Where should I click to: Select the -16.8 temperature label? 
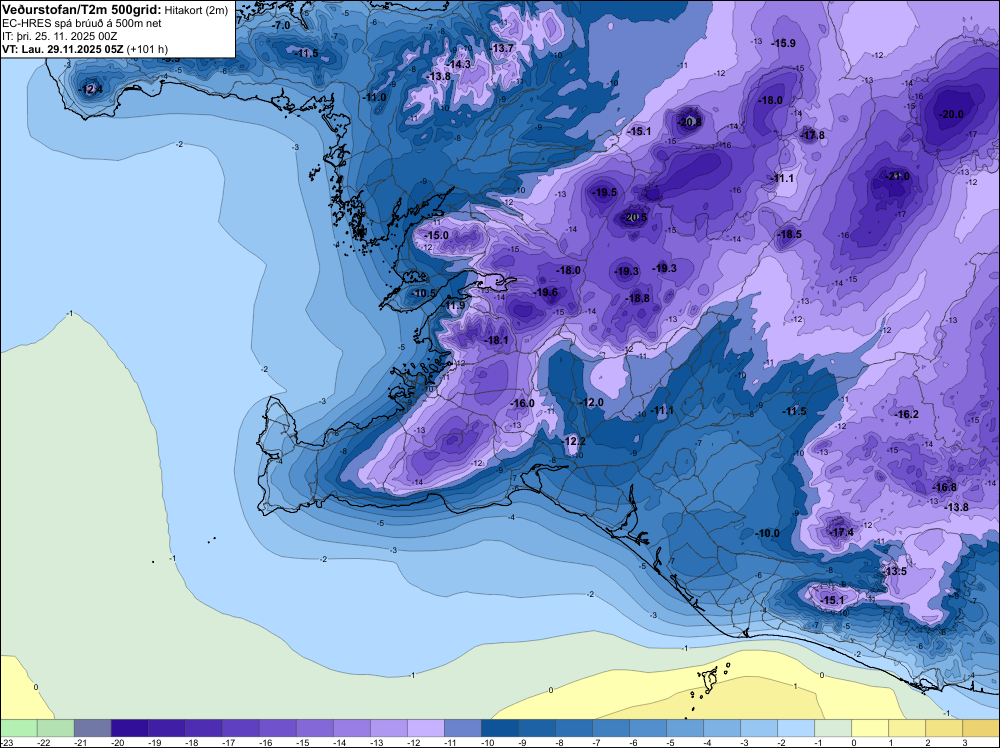coord(945,487)
